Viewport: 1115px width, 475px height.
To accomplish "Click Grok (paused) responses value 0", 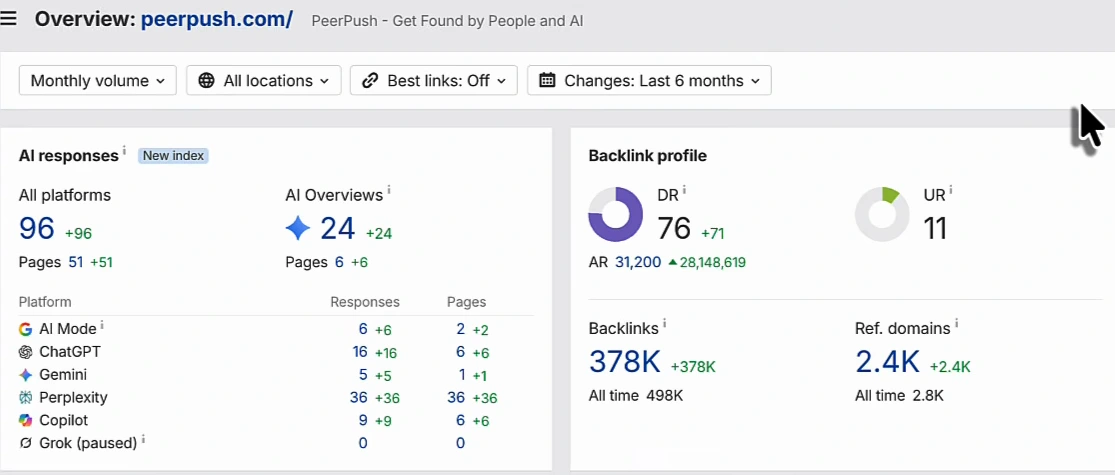I will 363,443.
